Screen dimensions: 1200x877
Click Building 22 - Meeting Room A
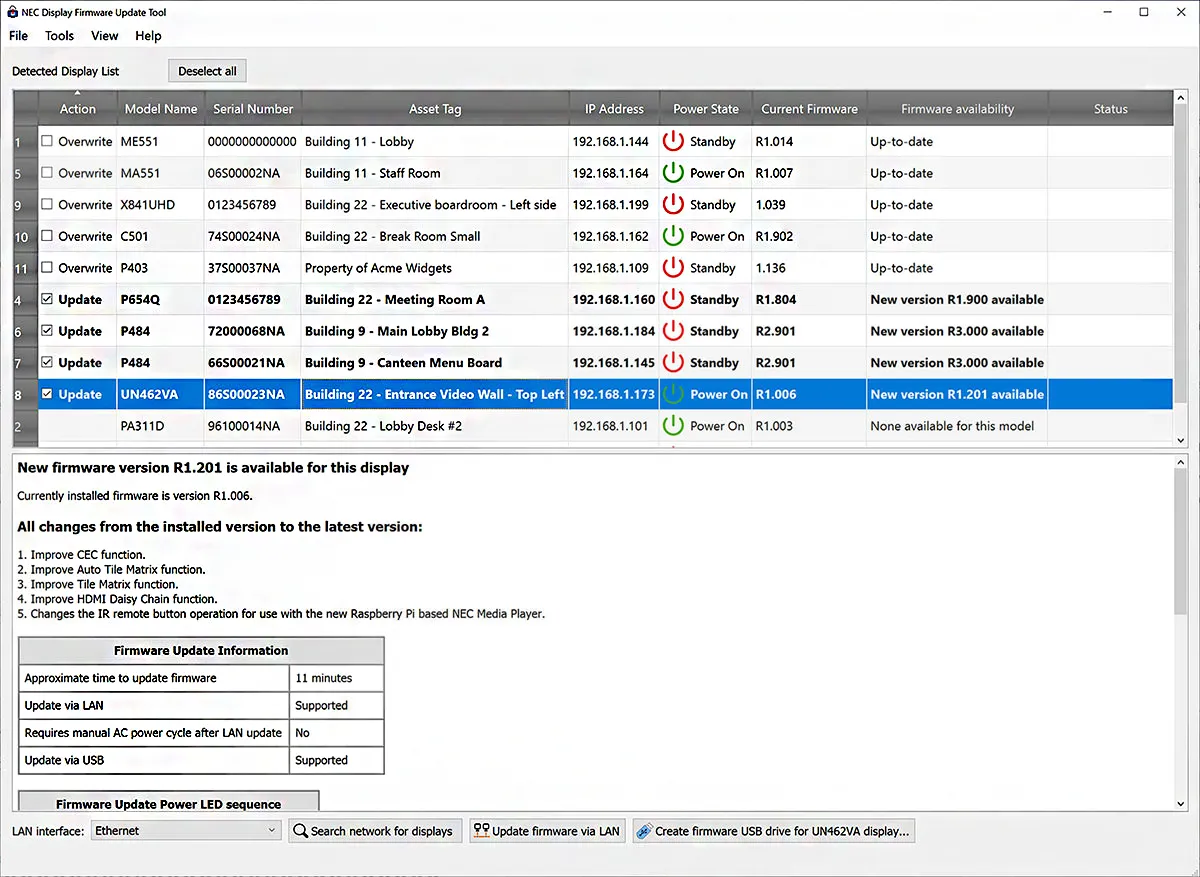tap(394, 299)
